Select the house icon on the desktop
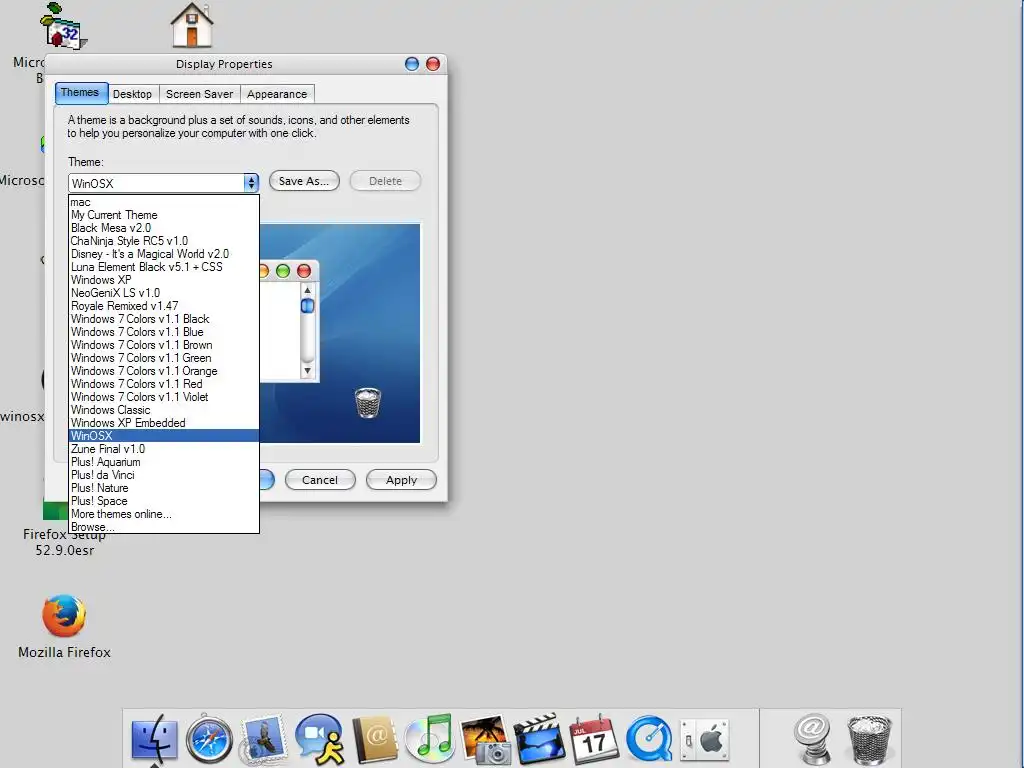This screenshot has height=768, width=1024. [x=192, y=25]
